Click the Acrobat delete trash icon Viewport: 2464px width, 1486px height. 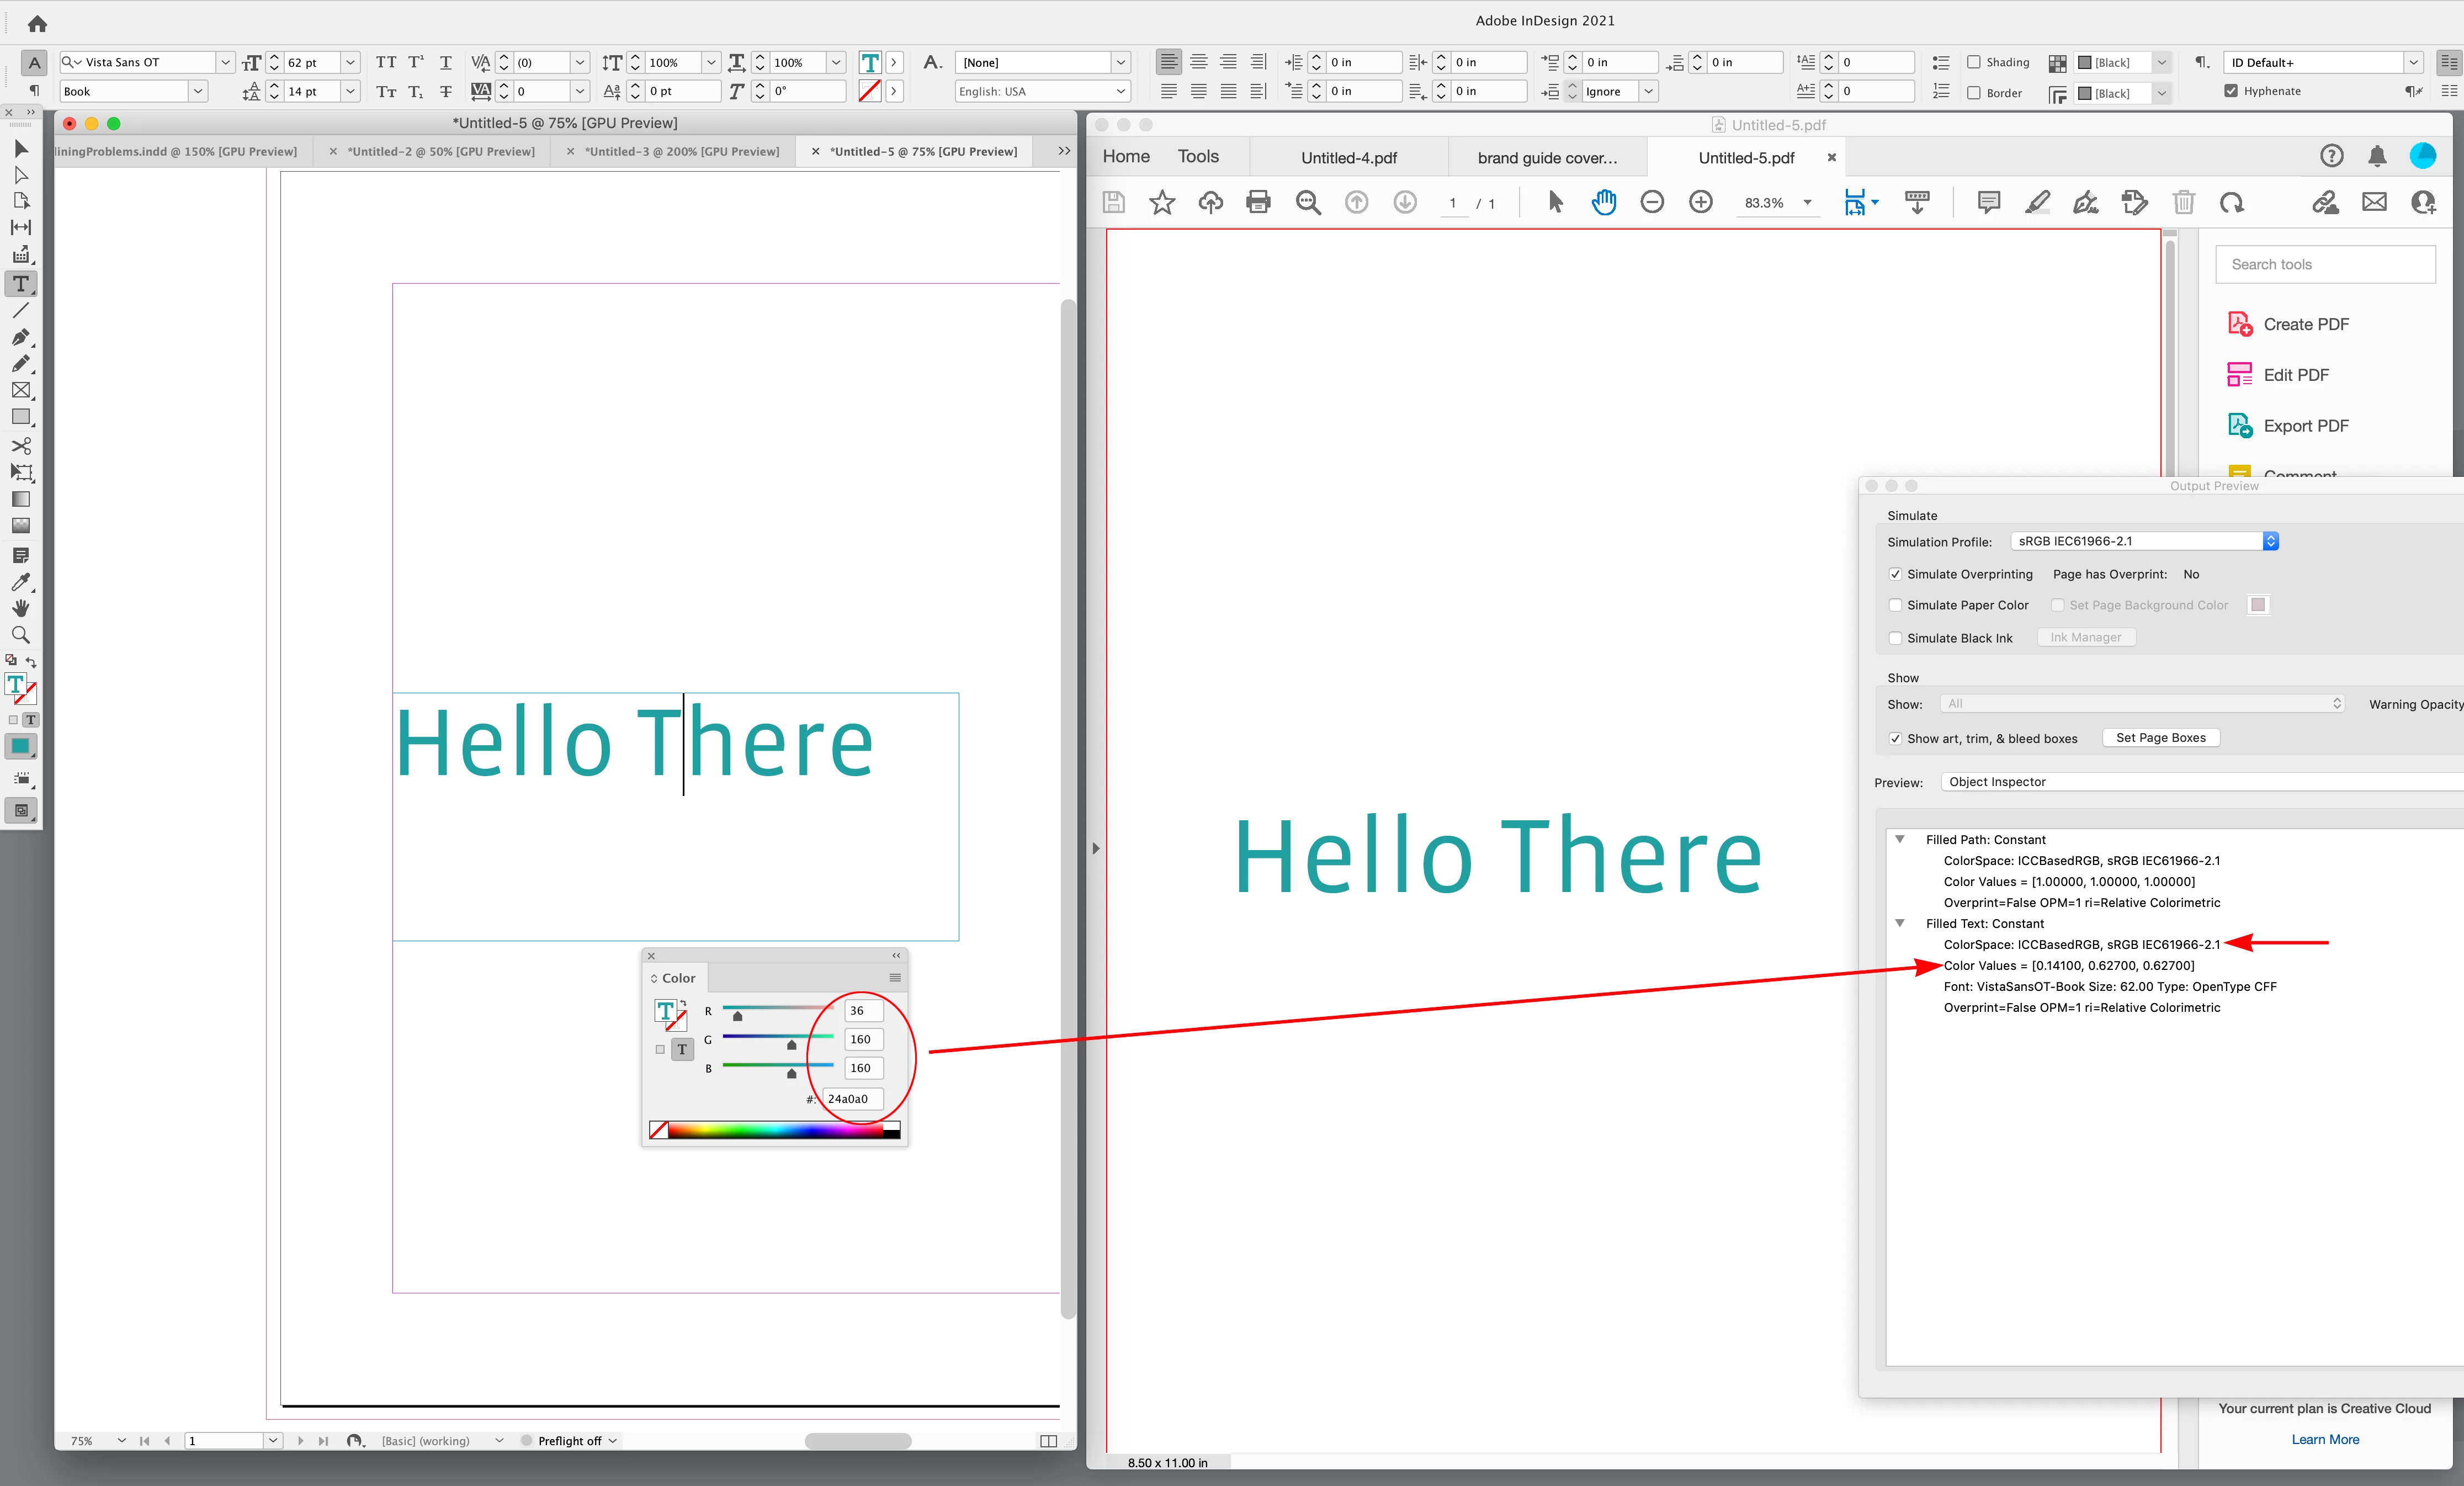point(2183,203)
